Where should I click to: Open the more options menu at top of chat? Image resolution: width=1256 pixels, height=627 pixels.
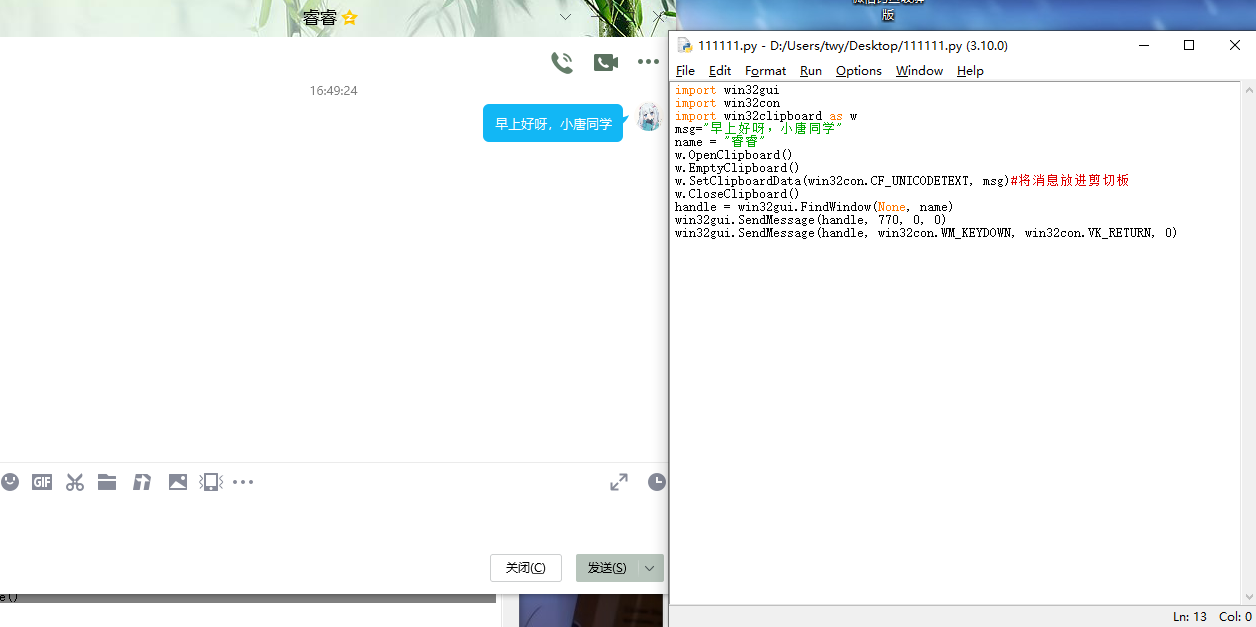click(648, 61)
